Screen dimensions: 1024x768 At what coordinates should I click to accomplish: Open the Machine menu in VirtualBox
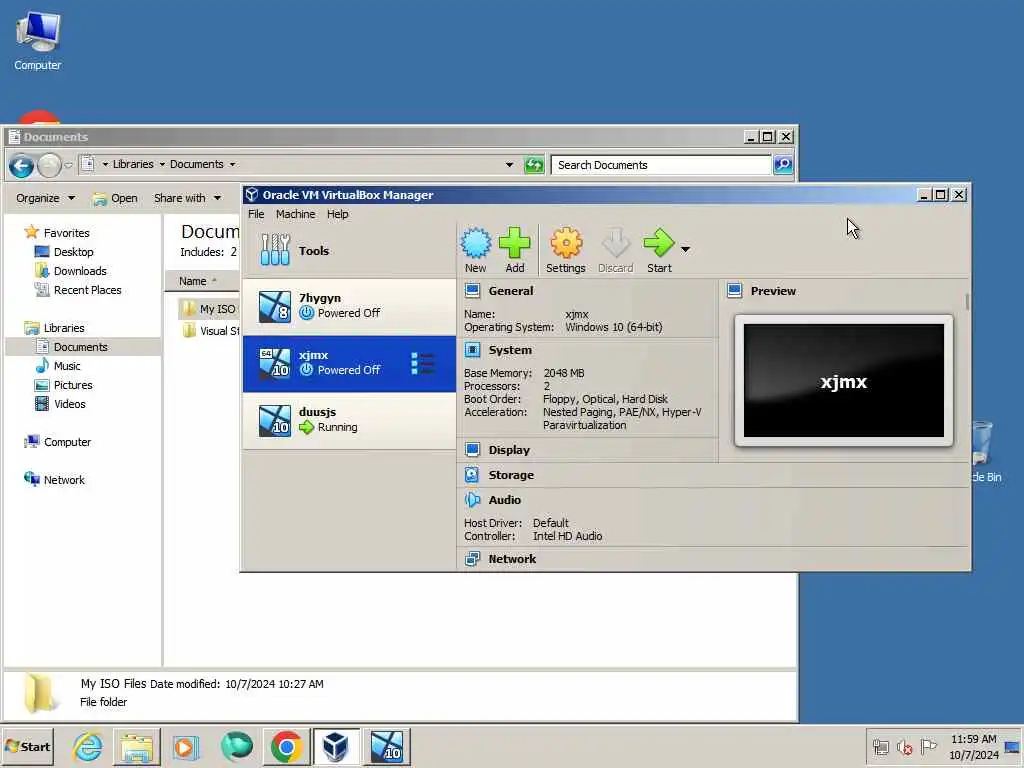(x=295, y=214)
